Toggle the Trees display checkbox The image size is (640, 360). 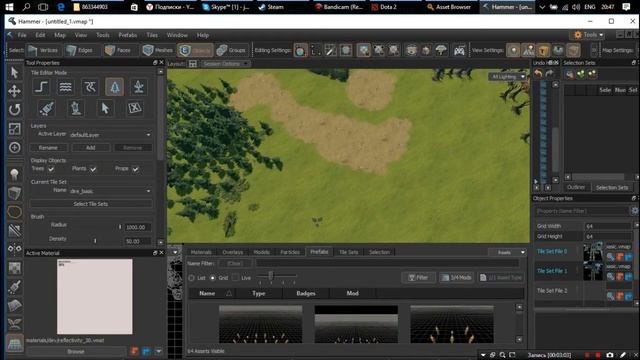pos(51,169)
